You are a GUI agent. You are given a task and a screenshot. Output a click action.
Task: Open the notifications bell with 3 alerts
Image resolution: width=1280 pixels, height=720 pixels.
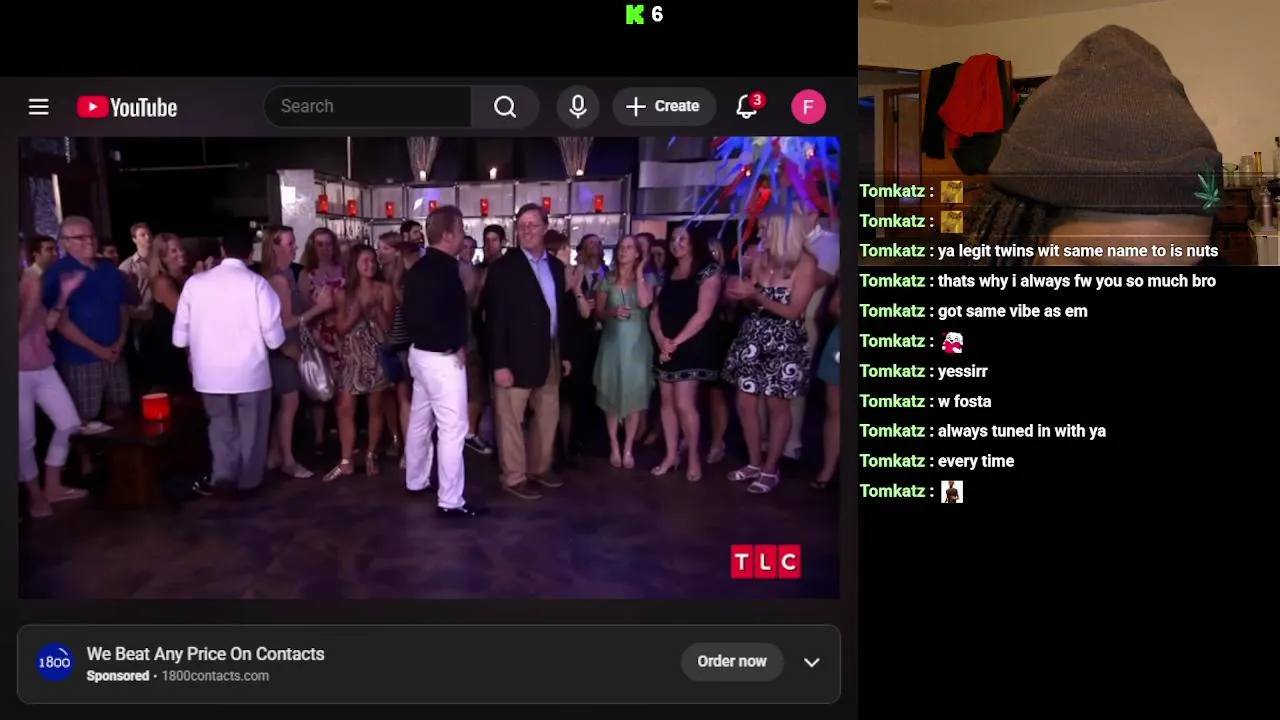(747, 106)
